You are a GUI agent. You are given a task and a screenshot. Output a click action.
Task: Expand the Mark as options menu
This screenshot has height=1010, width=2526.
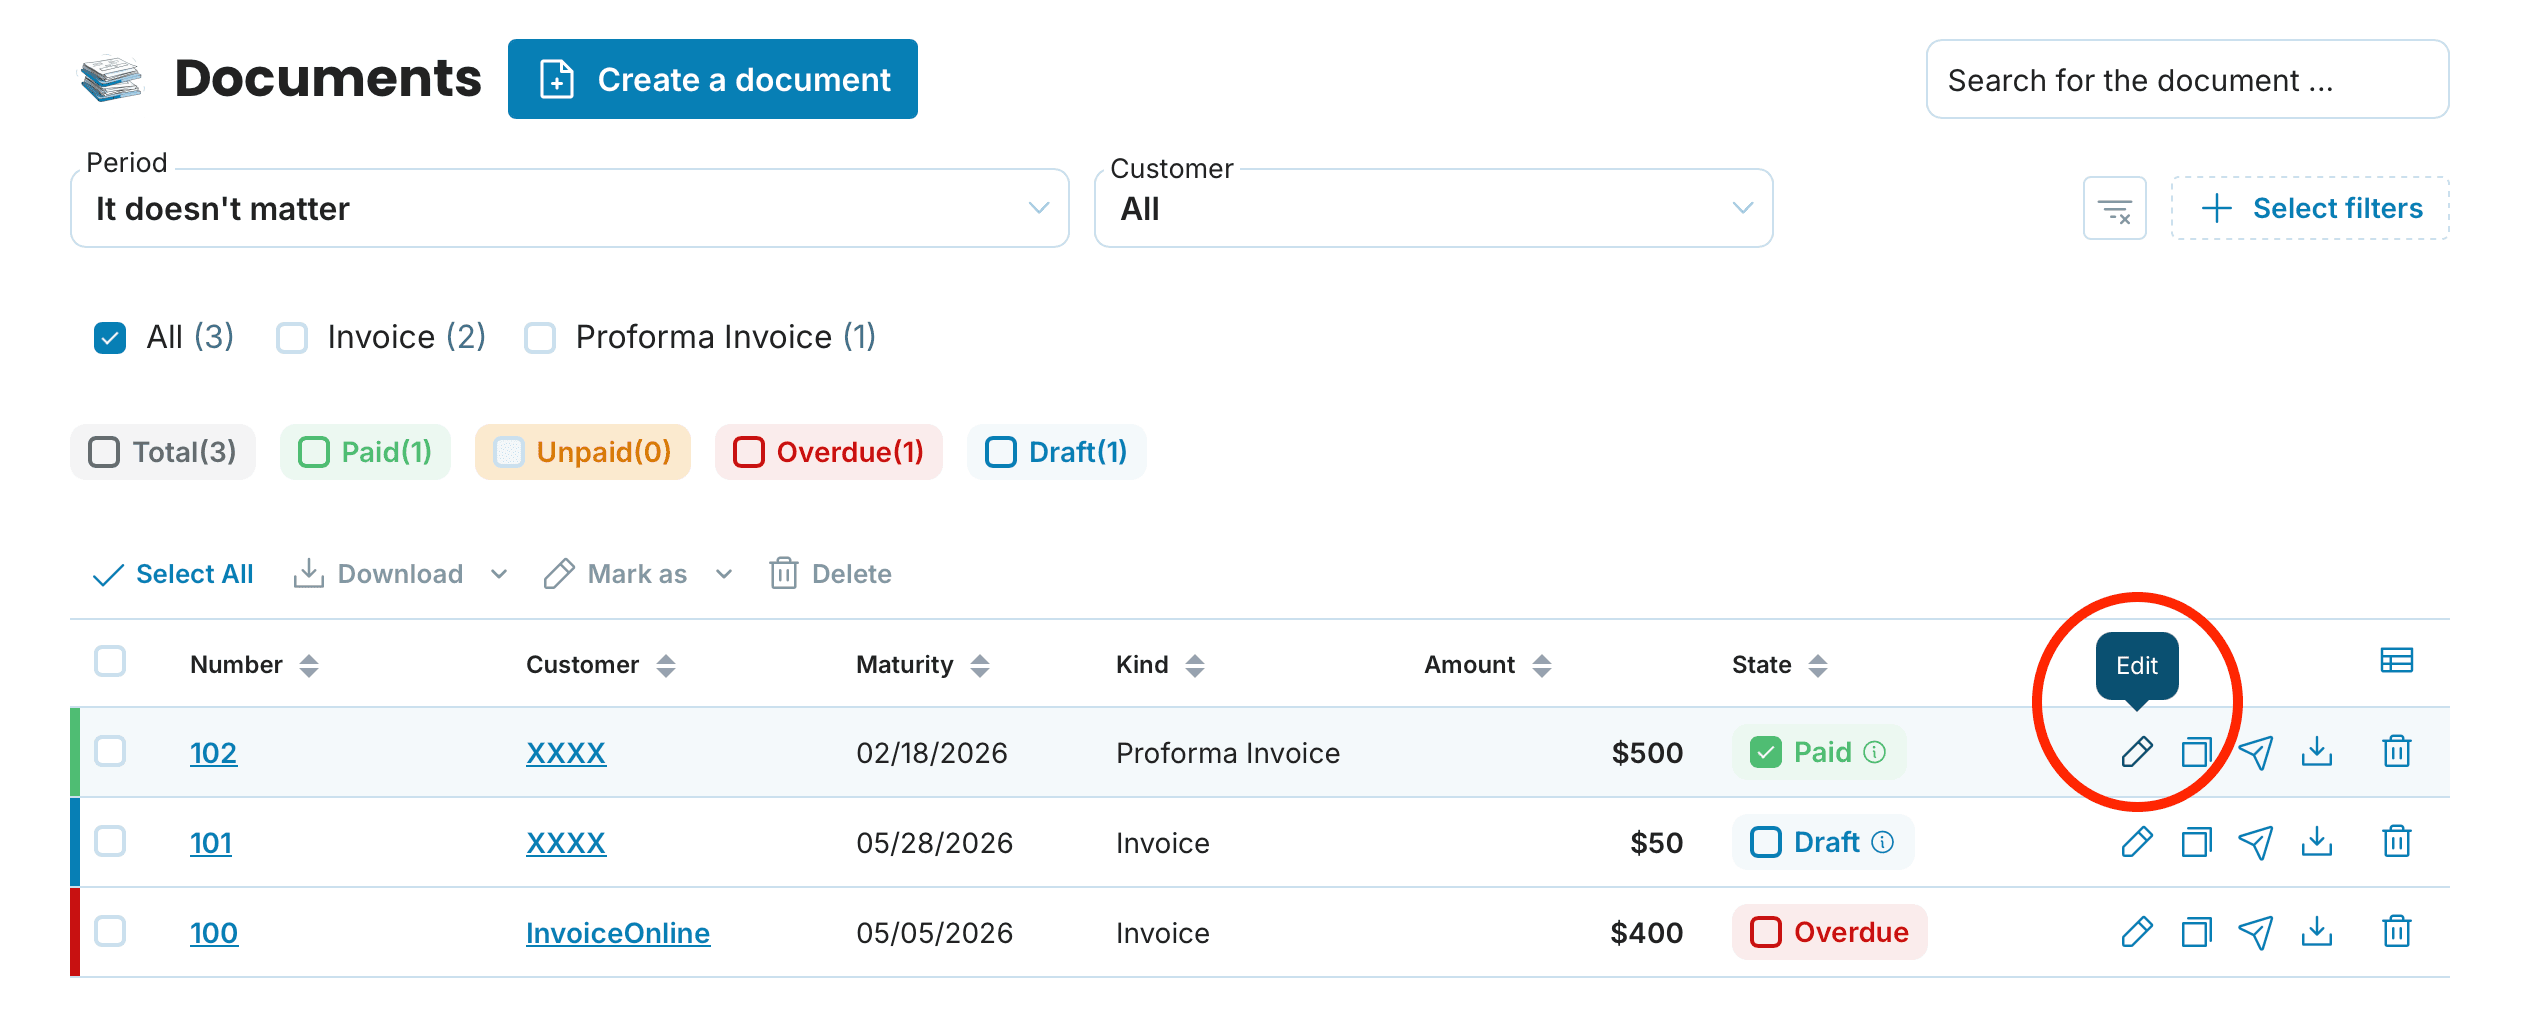click(x=724, y=574)
